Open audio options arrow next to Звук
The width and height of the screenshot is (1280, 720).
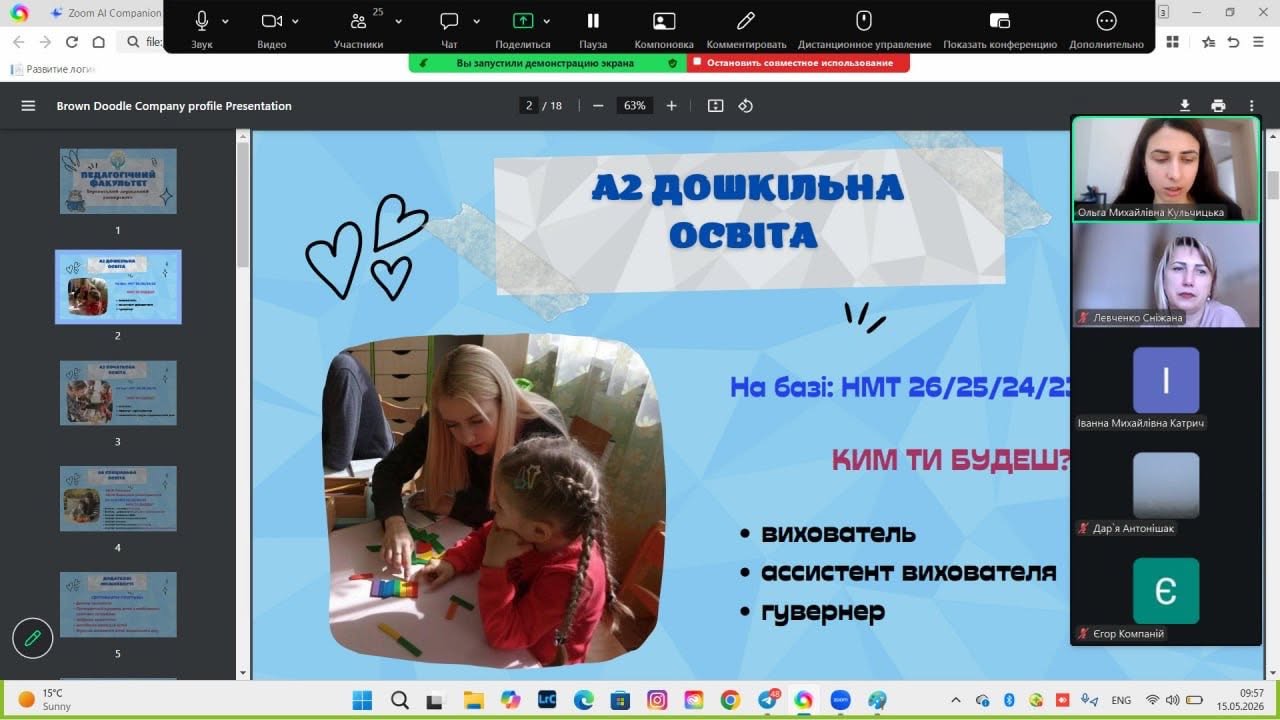[x=225, y=21]
